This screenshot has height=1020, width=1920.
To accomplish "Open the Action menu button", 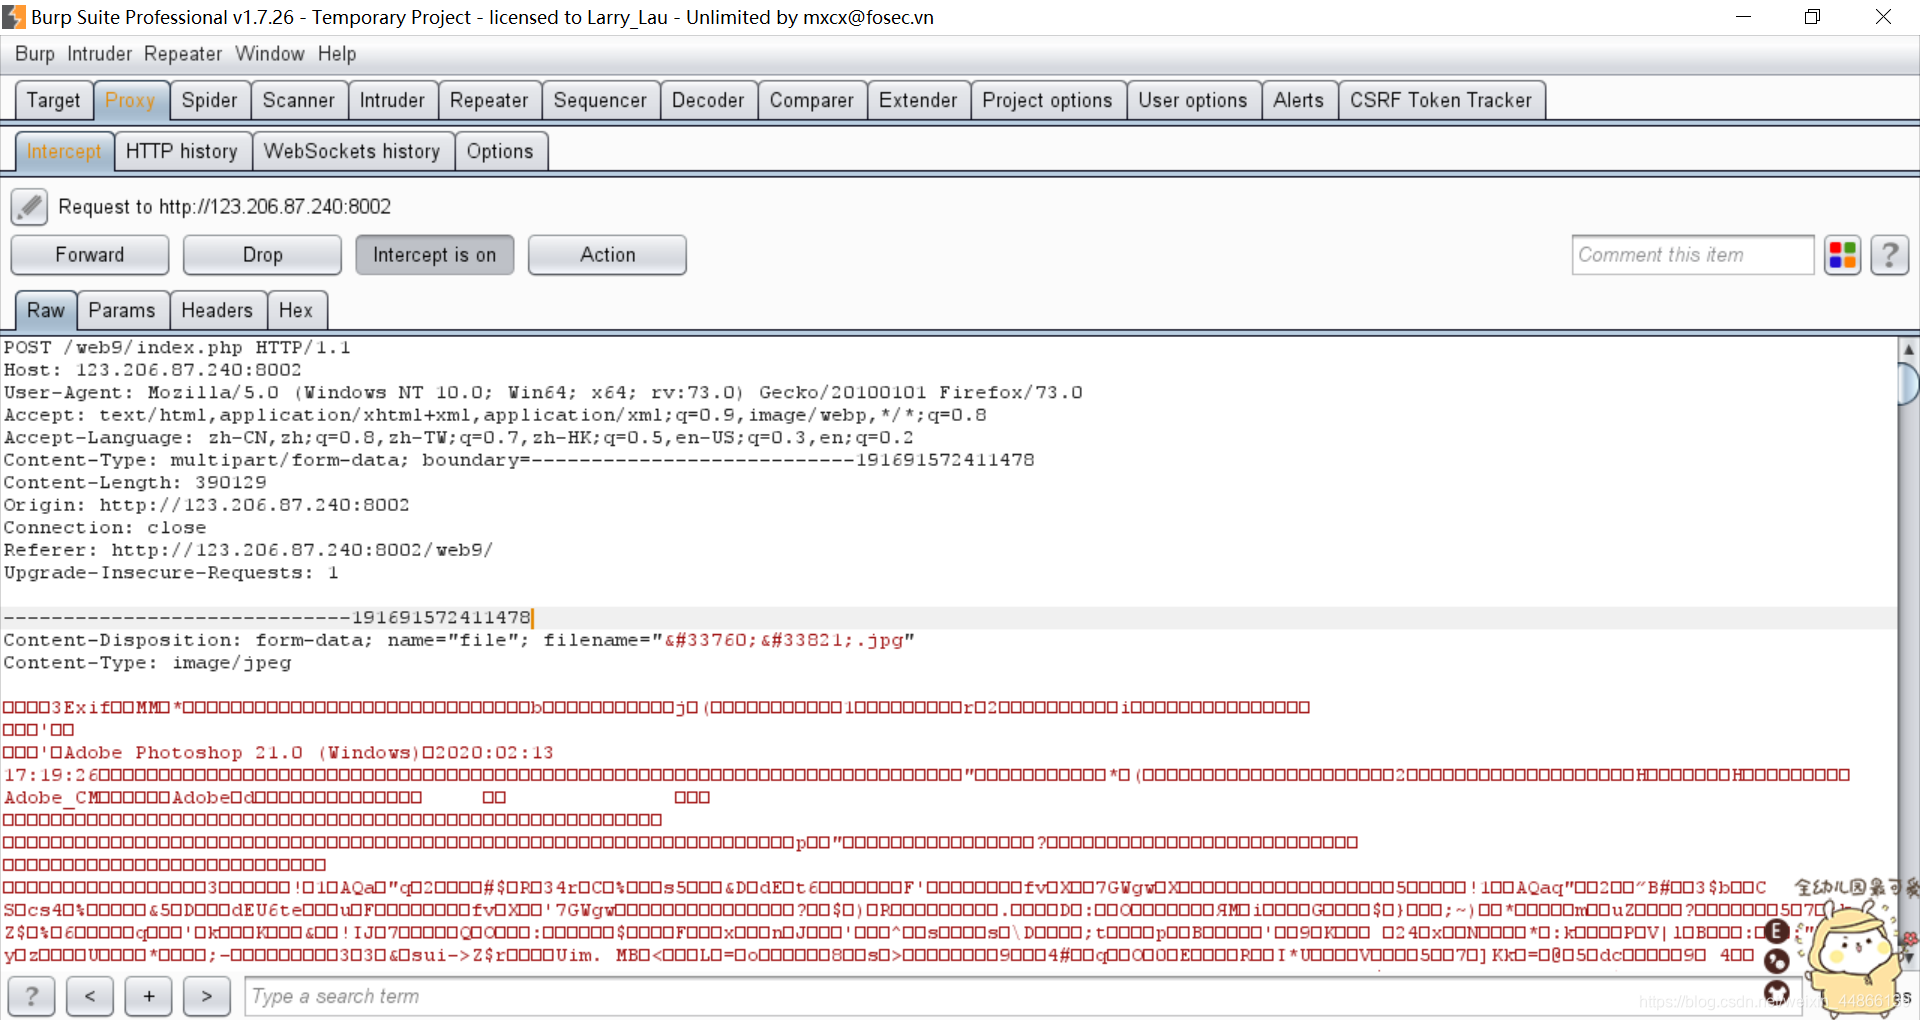I will point(607,255).
